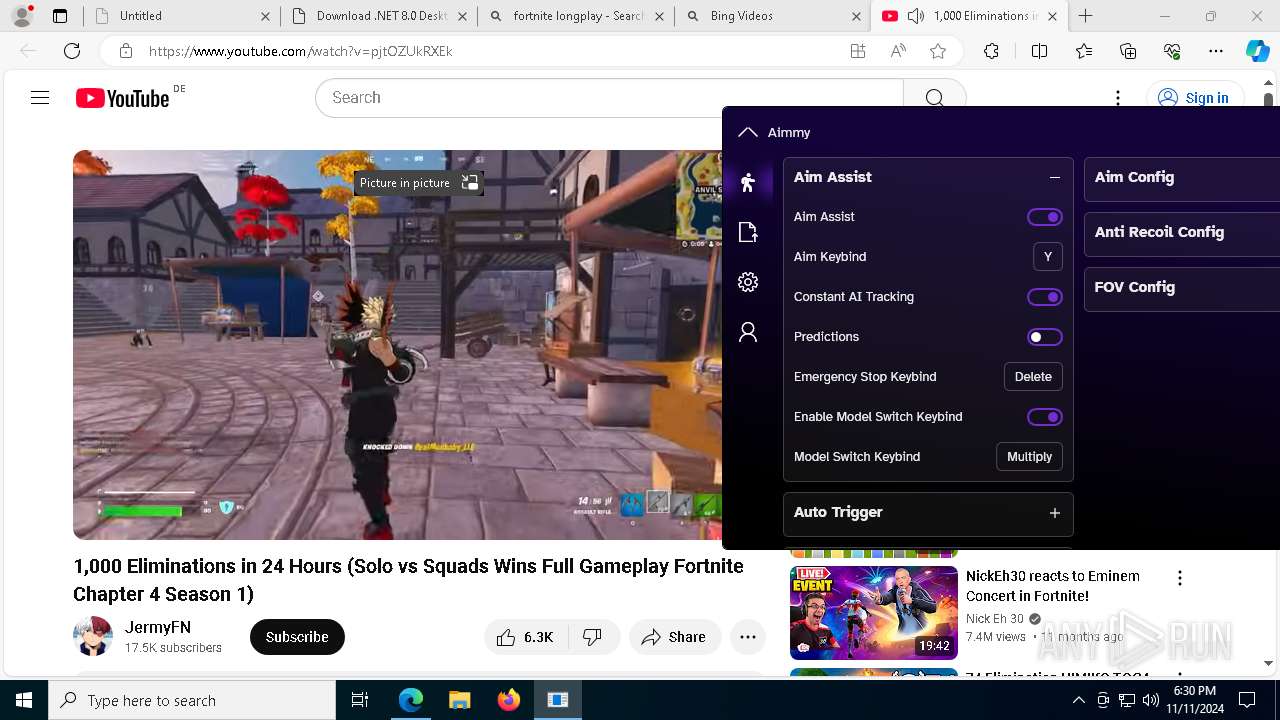Open Firefox from the taskbar
The width and height of the screenshot is (1280, 720).
click(x=508, y=700)
